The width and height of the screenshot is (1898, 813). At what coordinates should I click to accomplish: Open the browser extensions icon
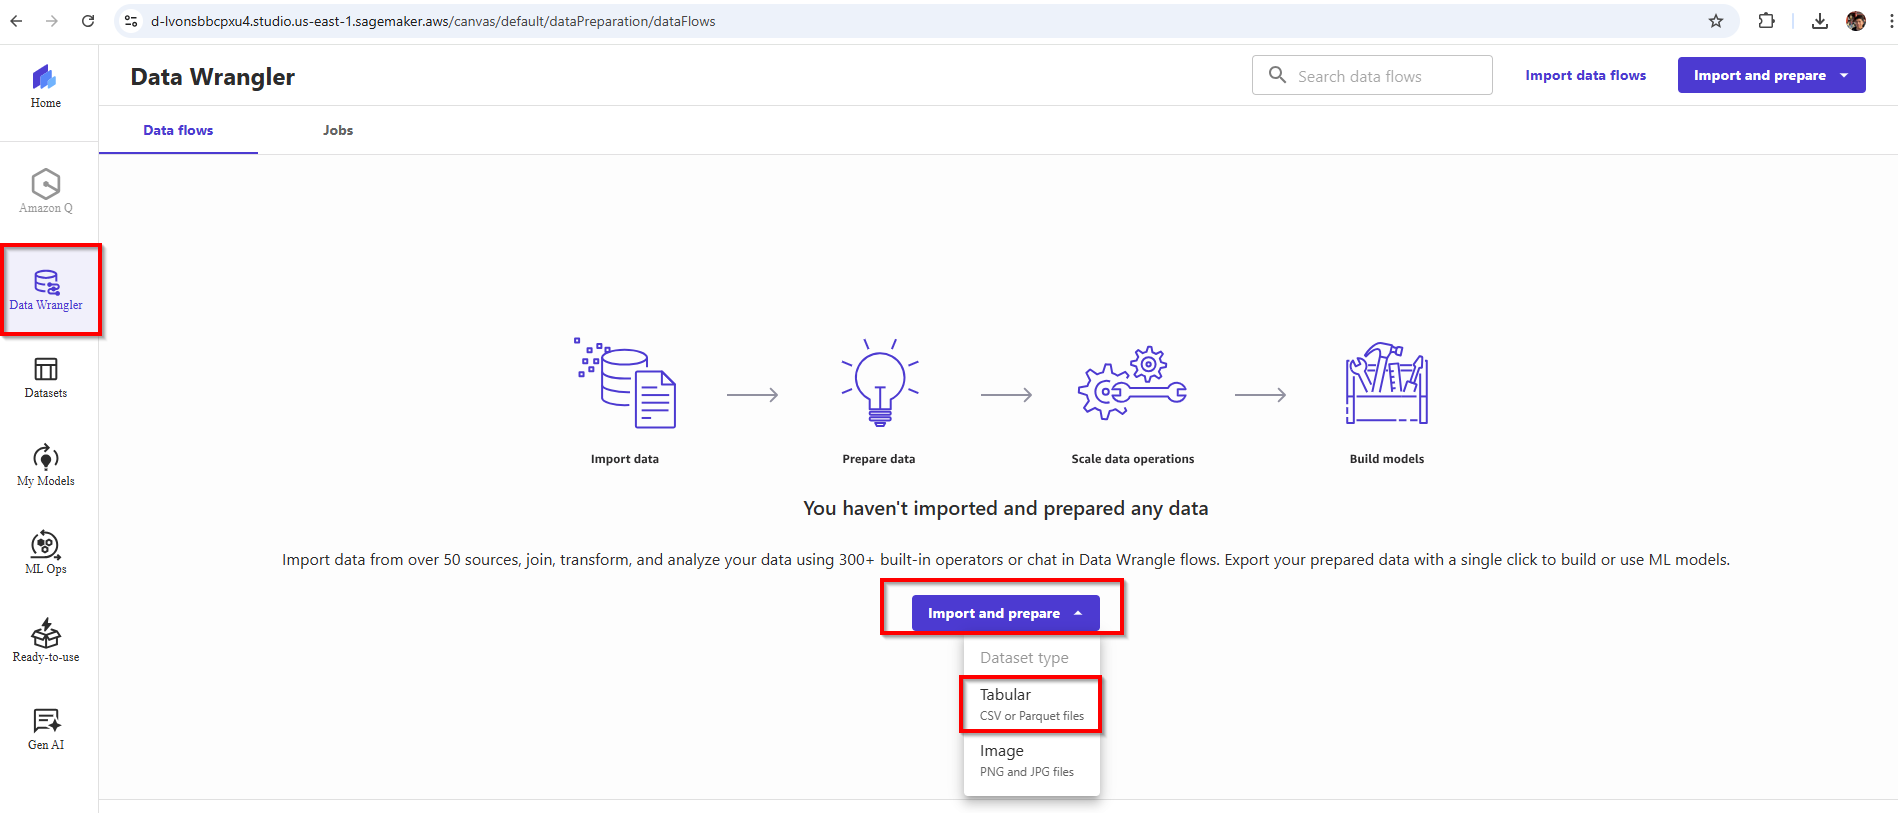(1767, 21)
